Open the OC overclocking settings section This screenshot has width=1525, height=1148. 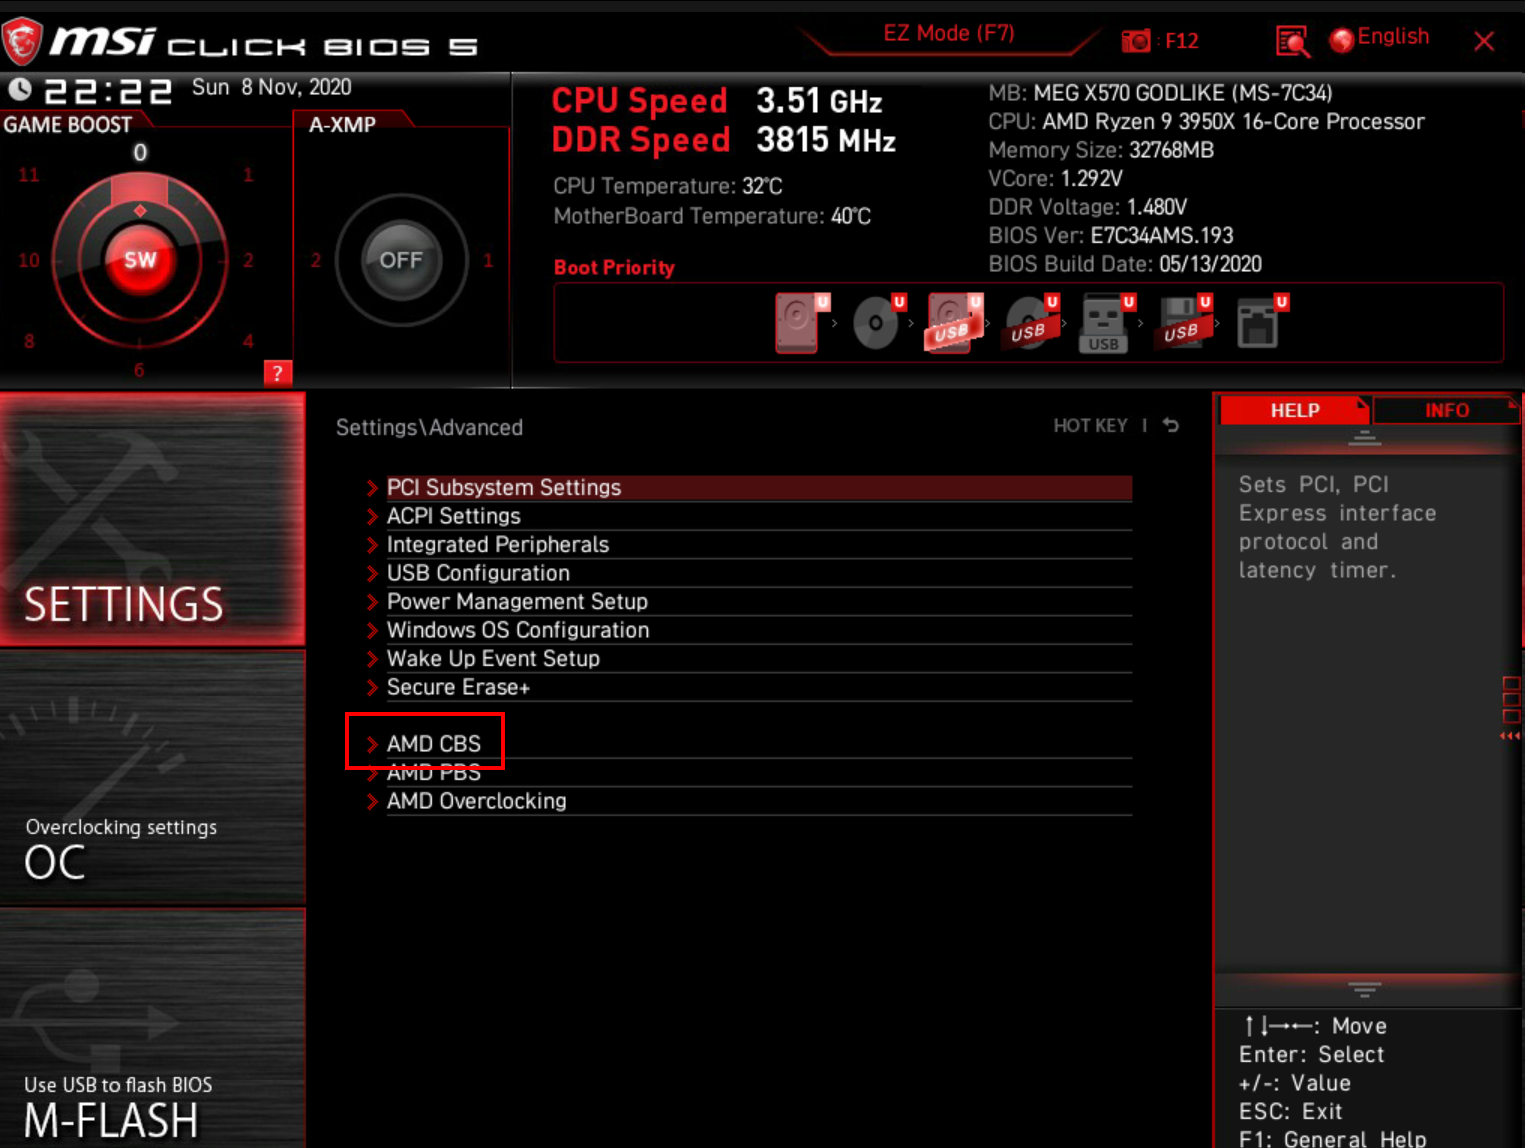152,779
